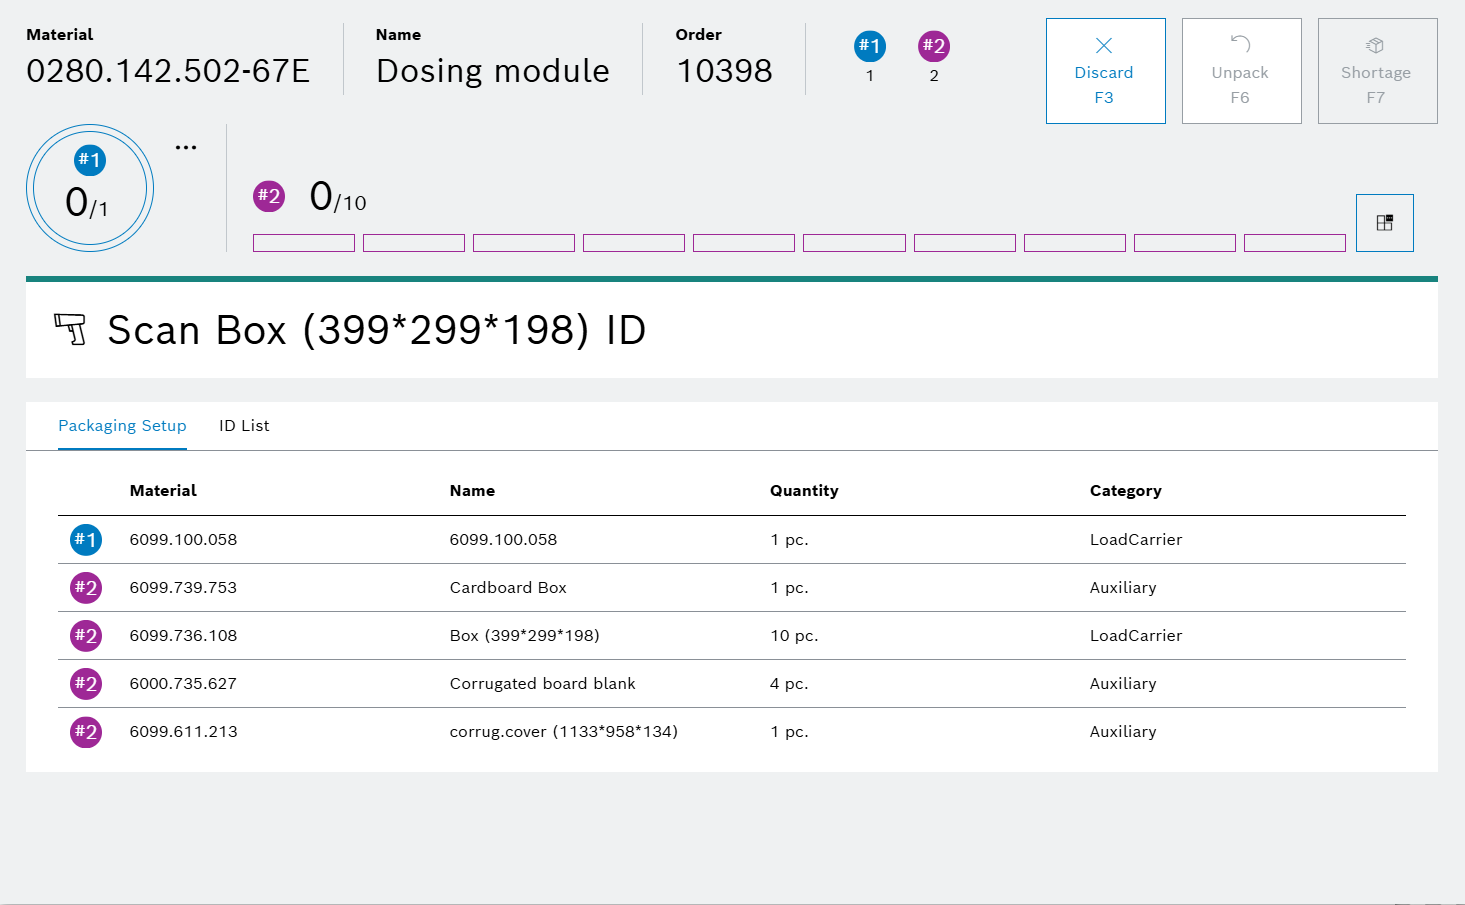Click the purple #2 badge beside 0/10

(x=269, y=196)
